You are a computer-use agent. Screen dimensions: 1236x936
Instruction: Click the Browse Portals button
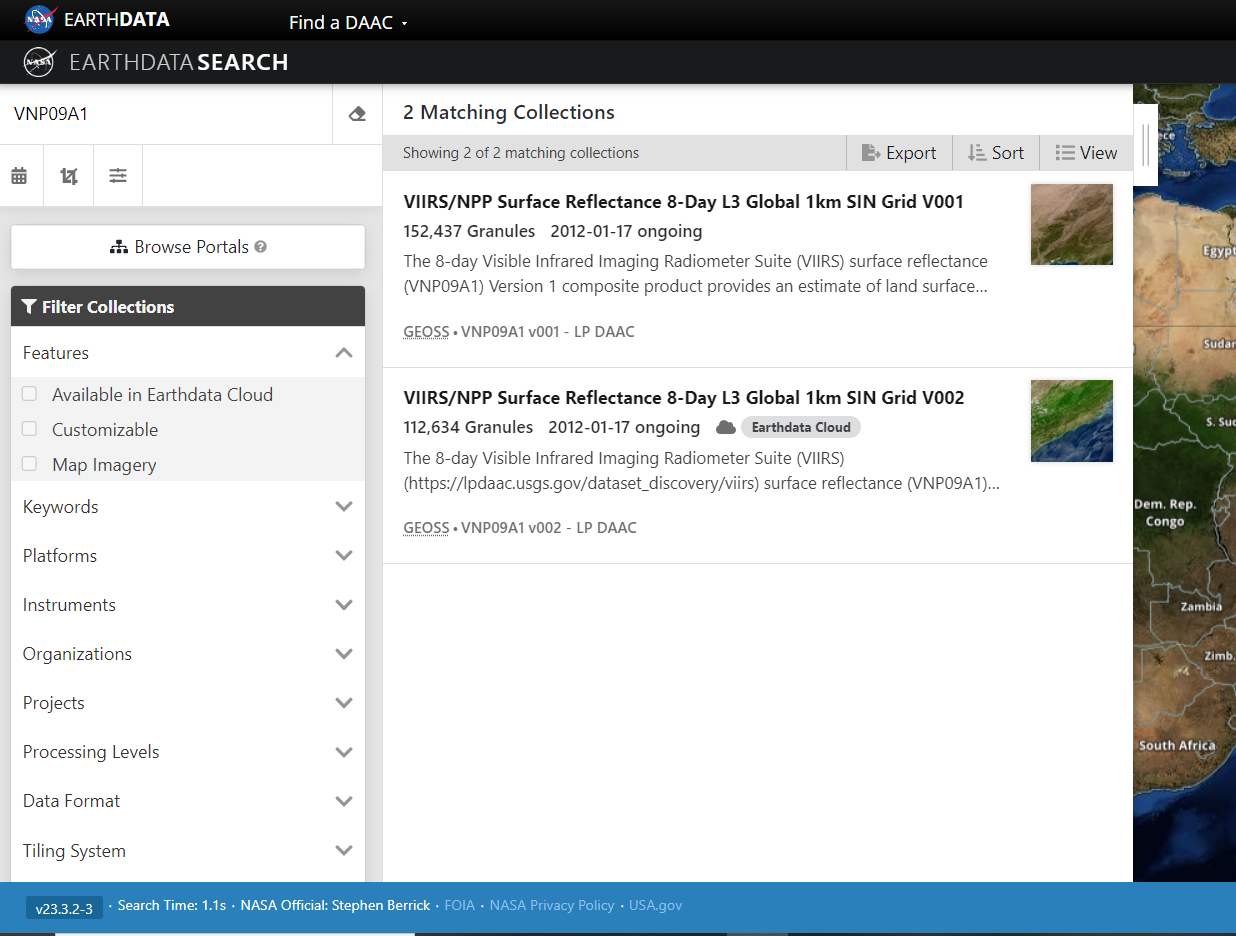(188, 247)
